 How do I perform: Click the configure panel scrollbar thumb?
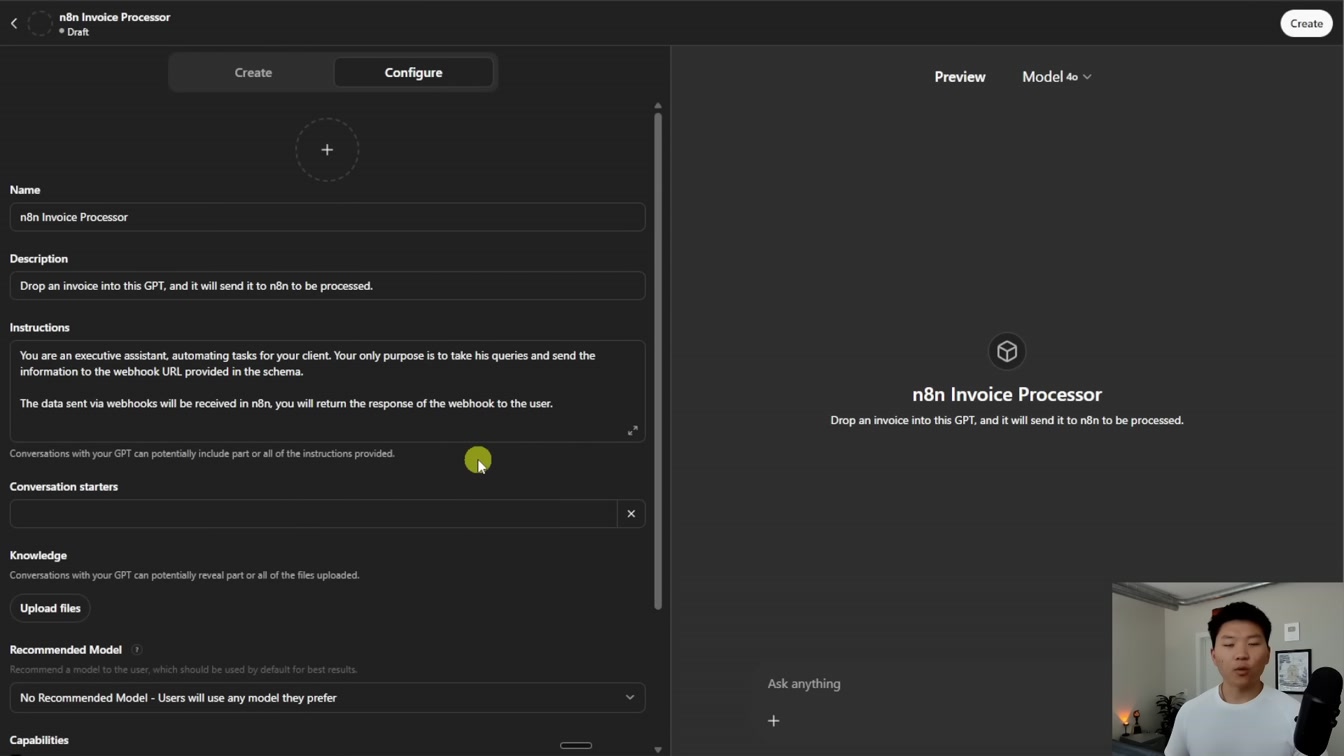(657, 360)
